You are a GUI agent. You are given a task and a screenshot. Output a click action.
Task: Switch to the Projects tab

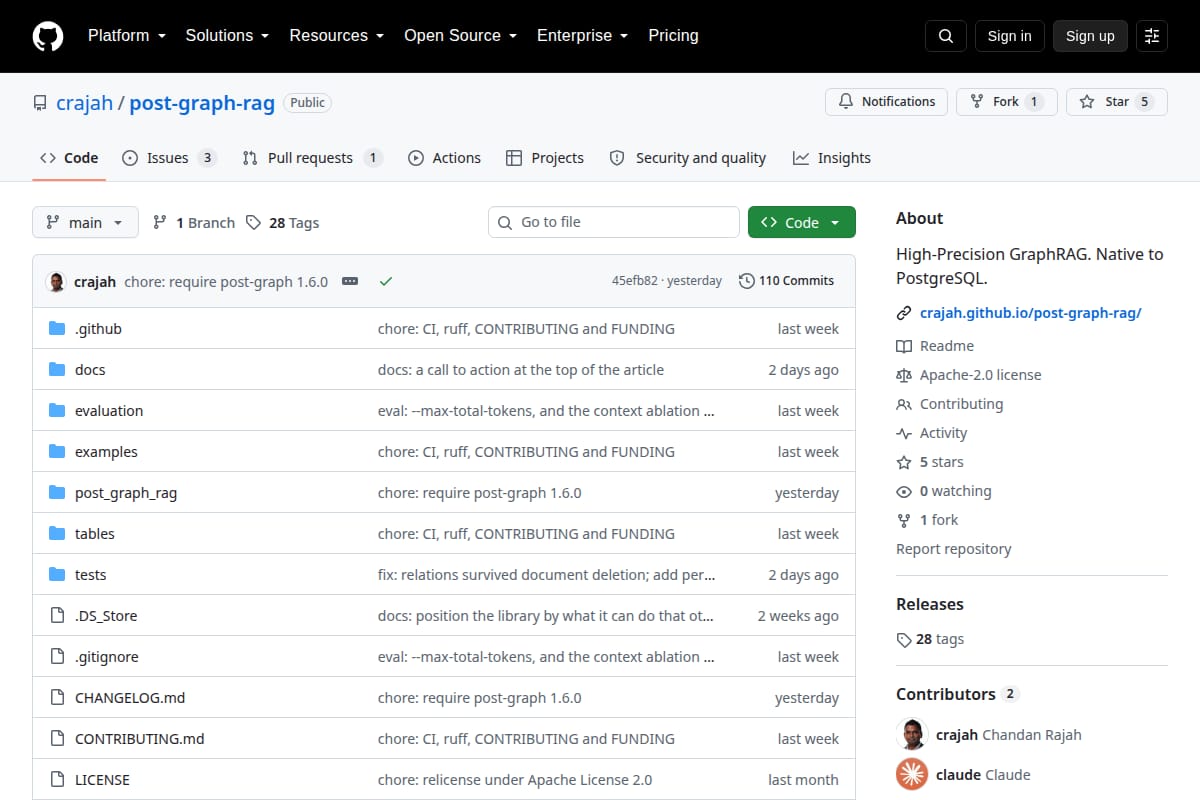click(545, 158)
